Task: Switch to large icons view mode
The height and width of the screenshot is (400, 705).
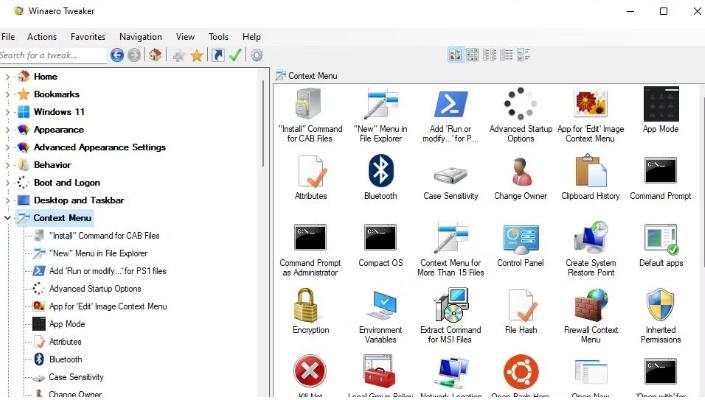Action: pos(455,55)
